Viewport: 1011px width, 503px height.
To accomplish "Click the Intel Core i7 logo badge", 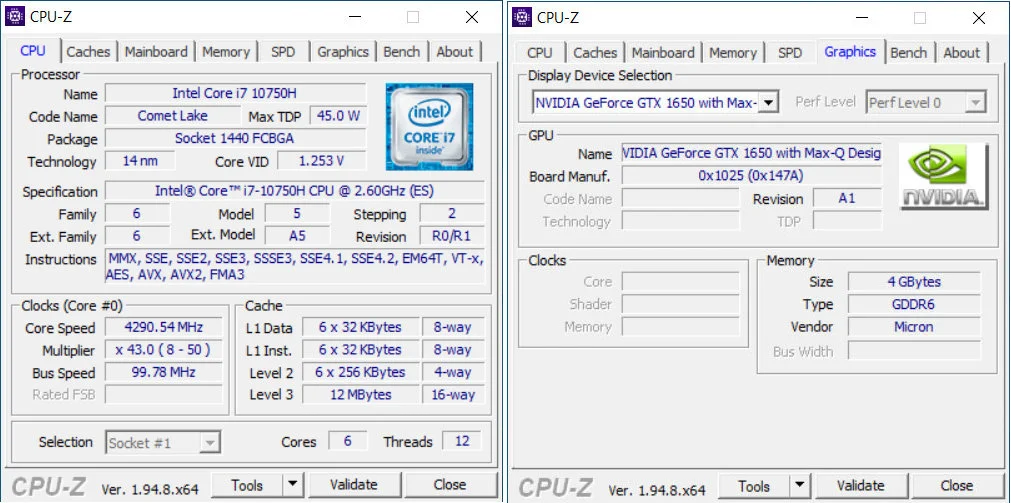I will (429, 124).
